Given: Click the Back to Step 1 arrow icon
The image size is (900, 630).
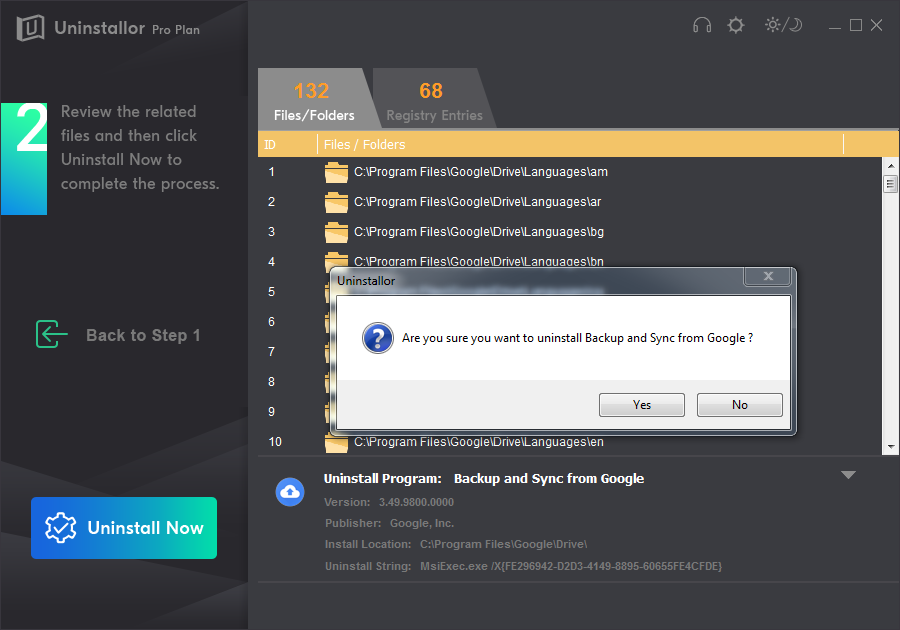Looking at the screenshot, I should click(51, 335).
